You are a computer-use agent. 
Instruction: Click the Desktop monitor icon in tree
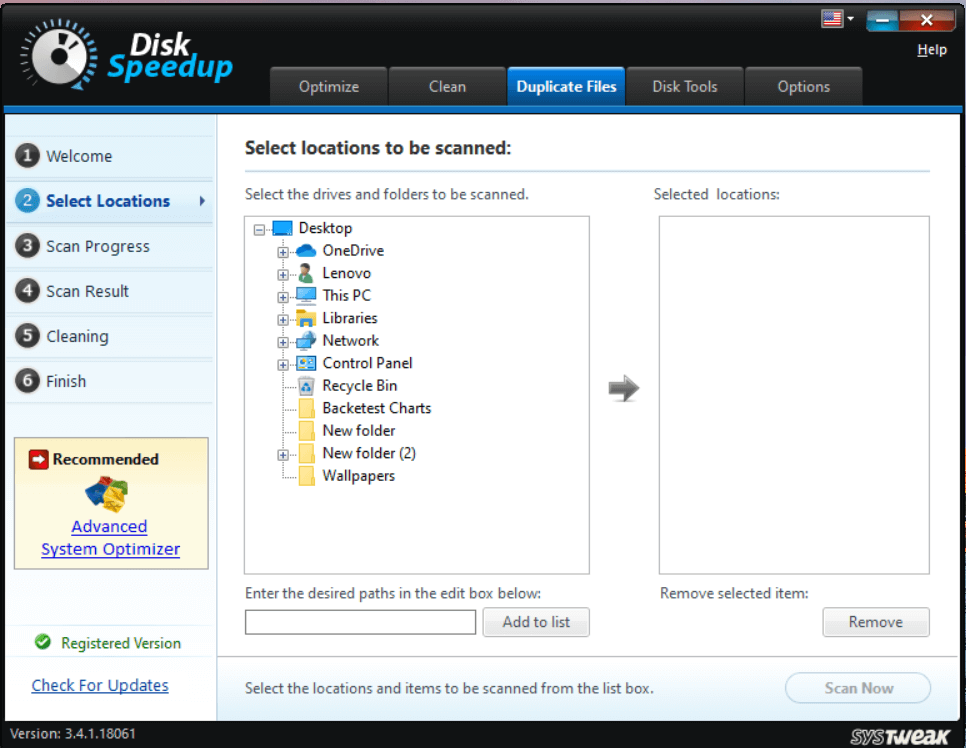pos(282,229)
